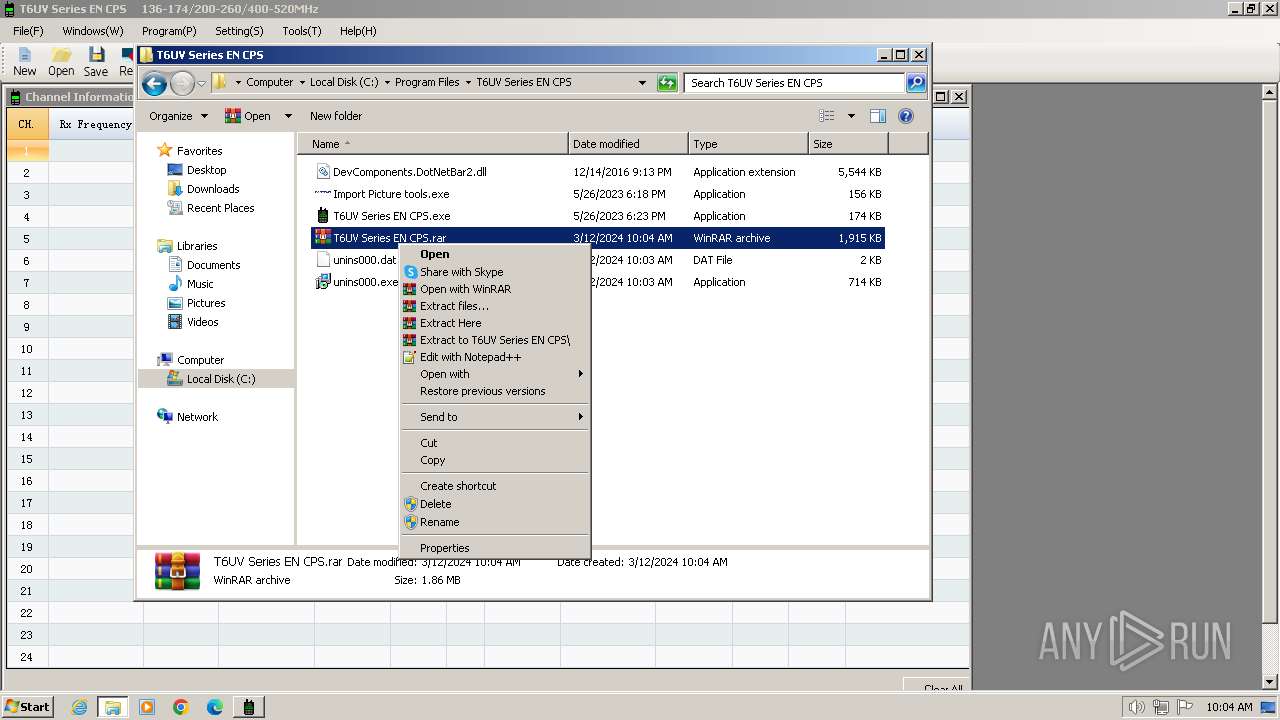This screenshot has width=1280, height=720.
Task: Click the Windows Start button
Action: tap(27, 707)
